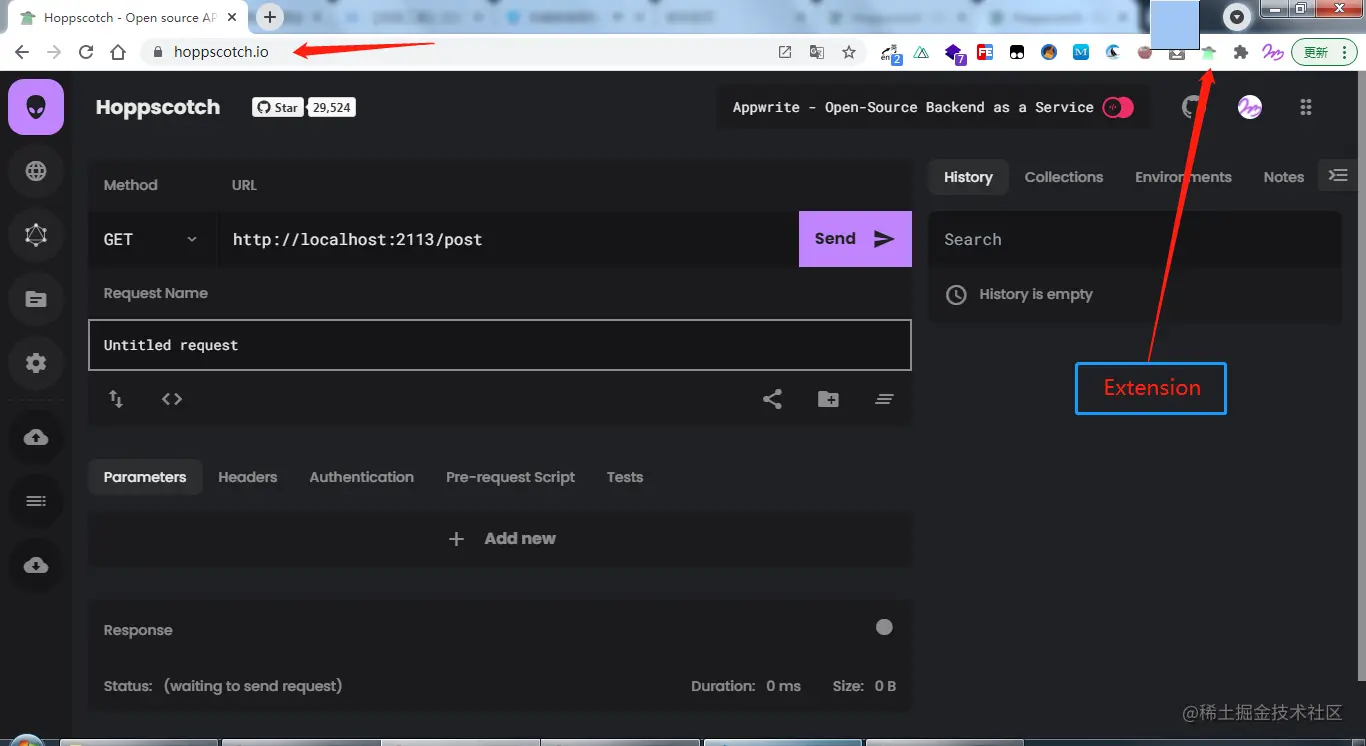The height and width of the screenshot is (746, 1366).
Task: Switch to the Notes tab
Action: click(1284, 177)
